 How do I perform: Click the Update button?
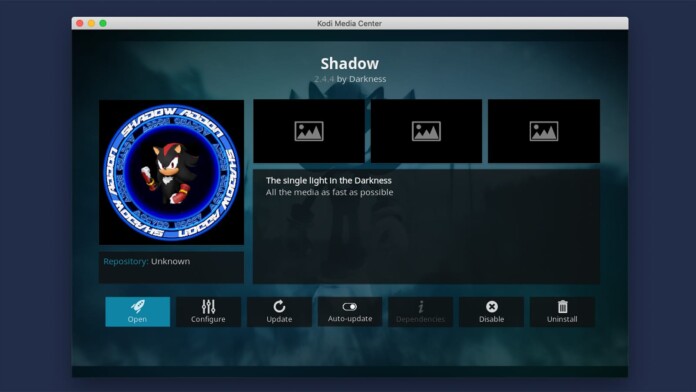click(279, 312)
